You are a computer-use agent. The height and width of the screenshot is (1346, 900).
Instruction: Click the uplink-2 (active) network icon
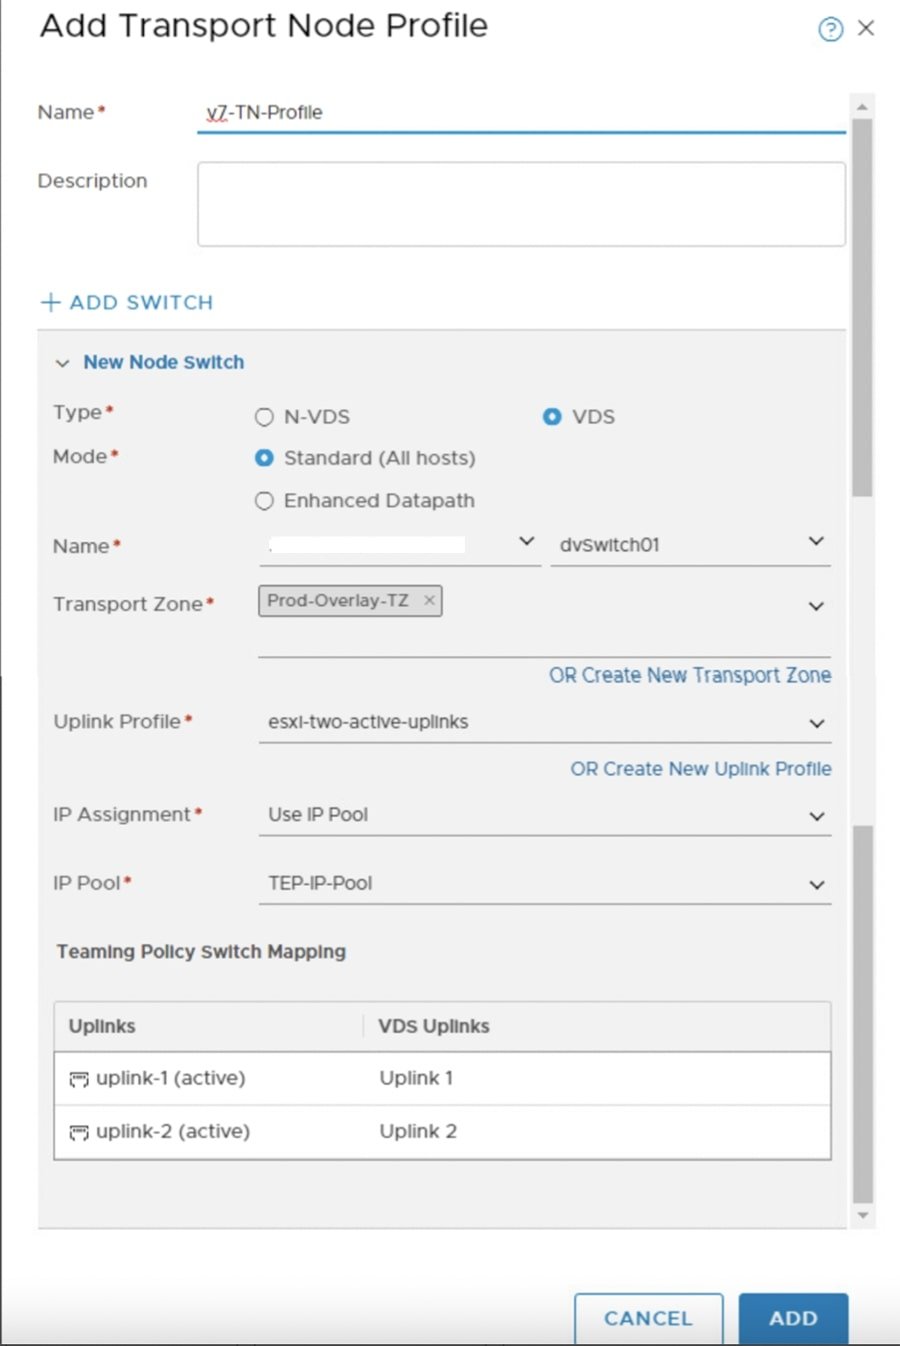click(x=78, y=1132)
